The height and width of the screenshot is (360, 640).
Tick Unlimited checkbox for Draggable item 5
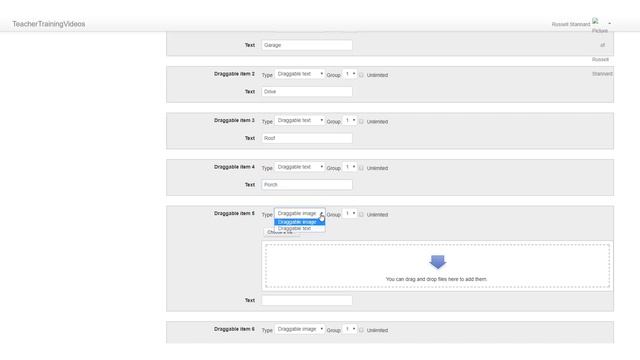click(x=361, y=215)
